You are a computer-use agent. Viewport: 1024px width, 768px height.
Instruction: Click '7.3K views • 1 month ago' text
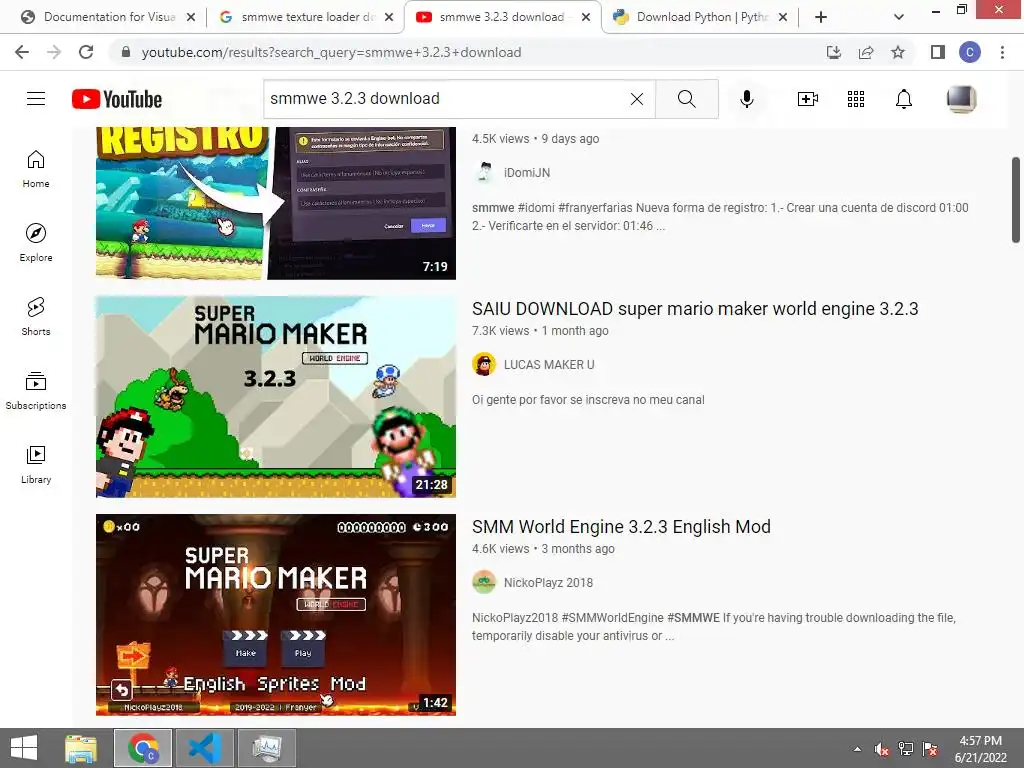540,331
